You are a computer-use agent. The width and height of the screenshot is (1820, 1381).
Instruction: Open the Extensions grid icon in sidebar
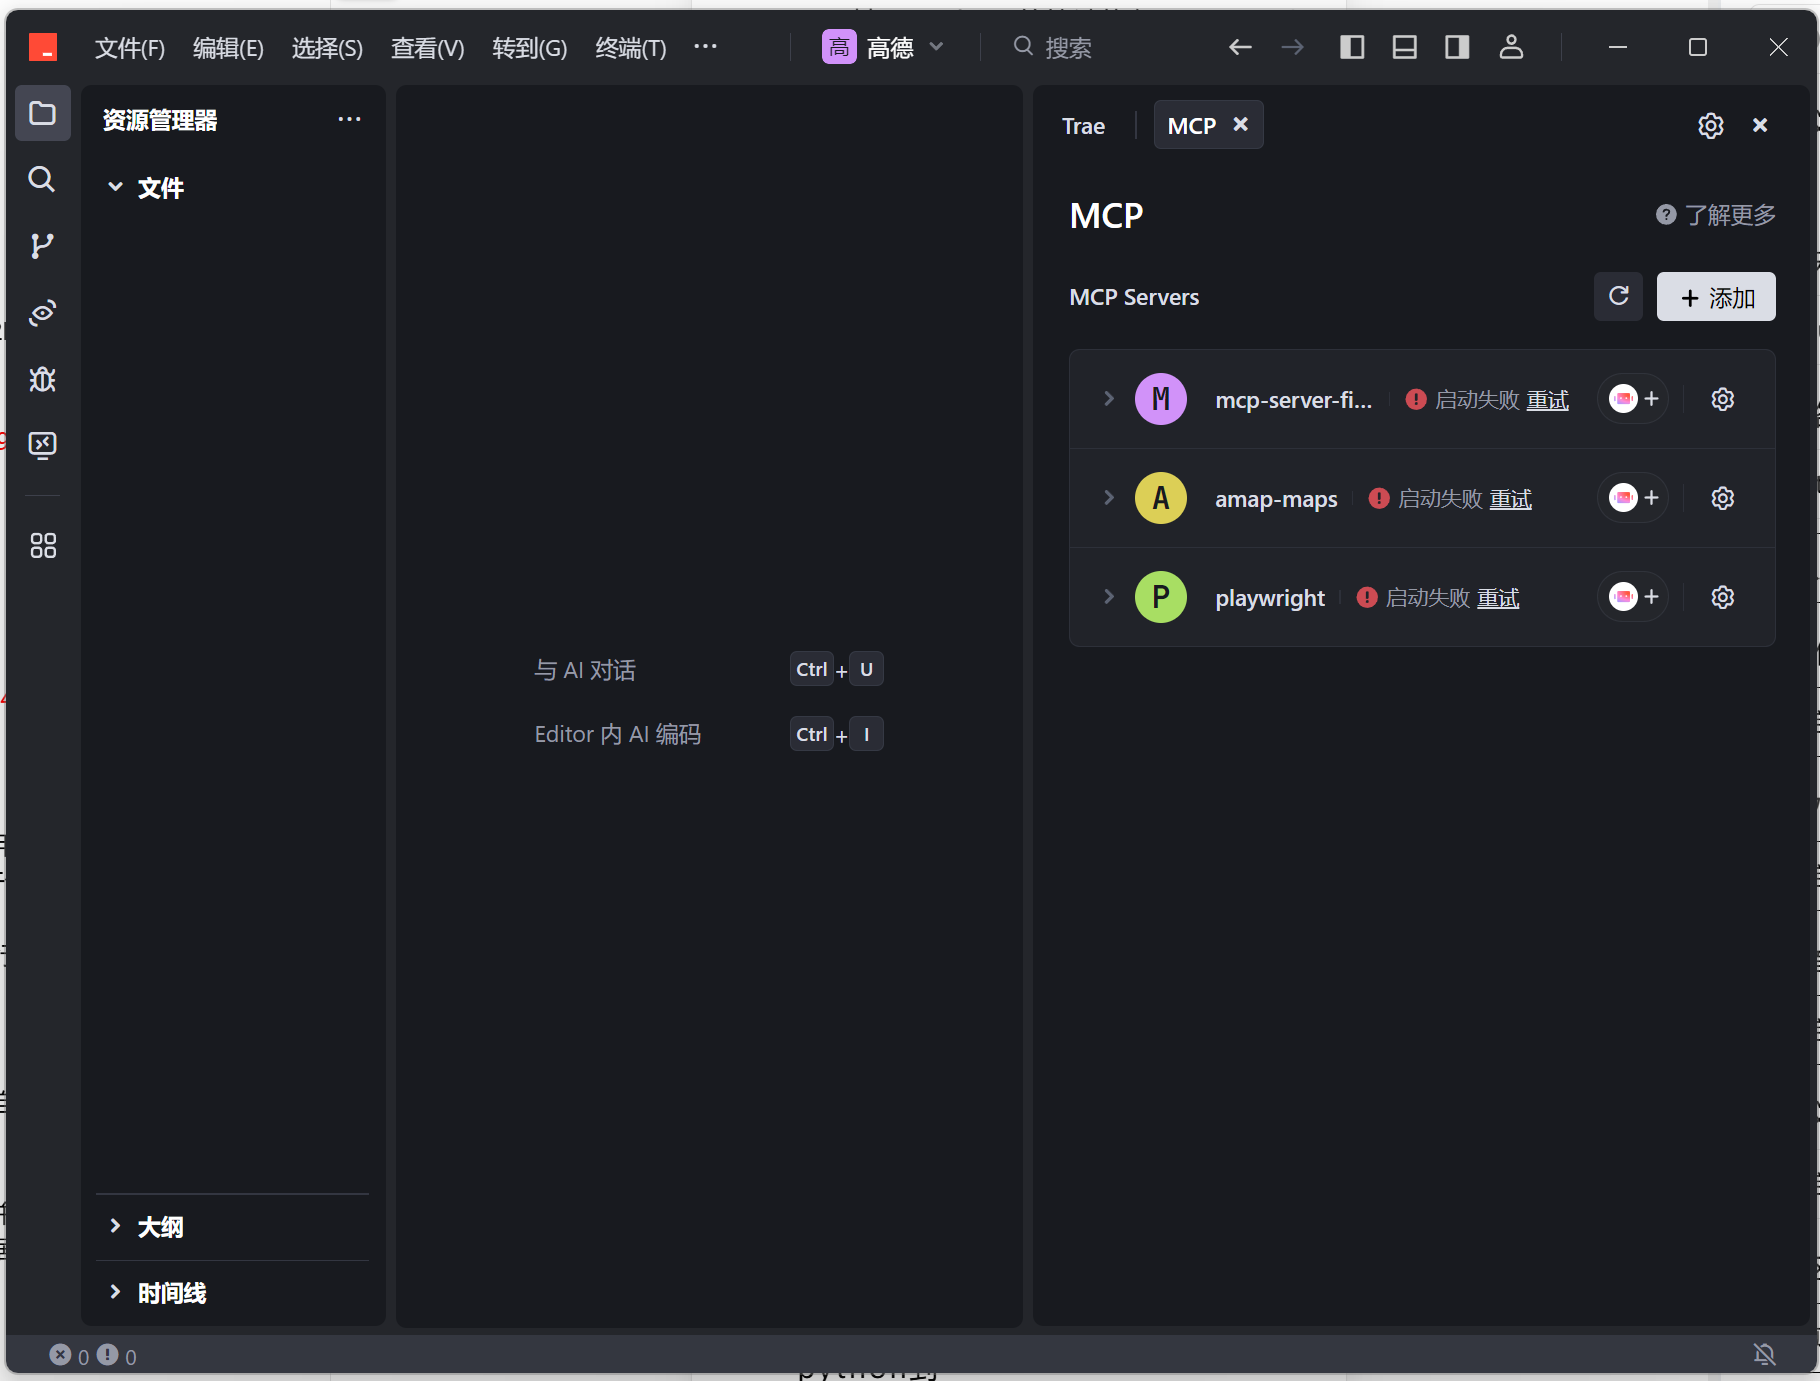[42, 545]
